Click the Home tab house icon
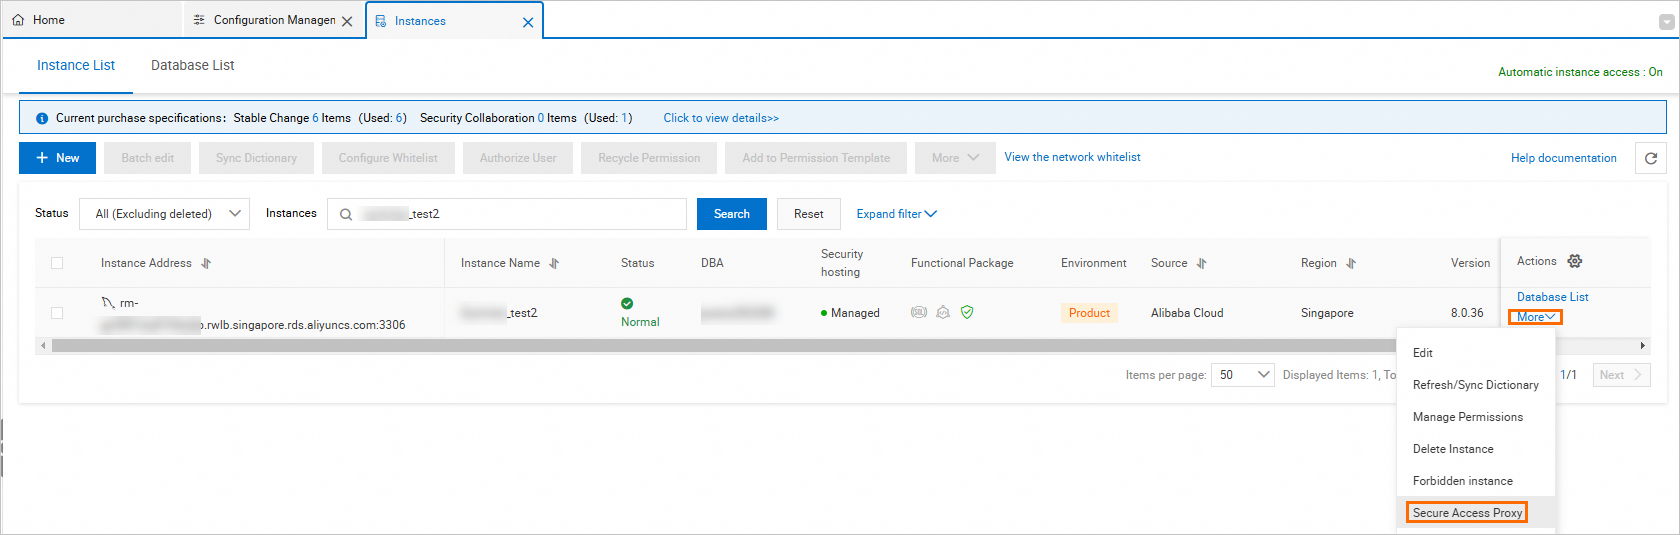1680x535 pixels. pos(18,20)
